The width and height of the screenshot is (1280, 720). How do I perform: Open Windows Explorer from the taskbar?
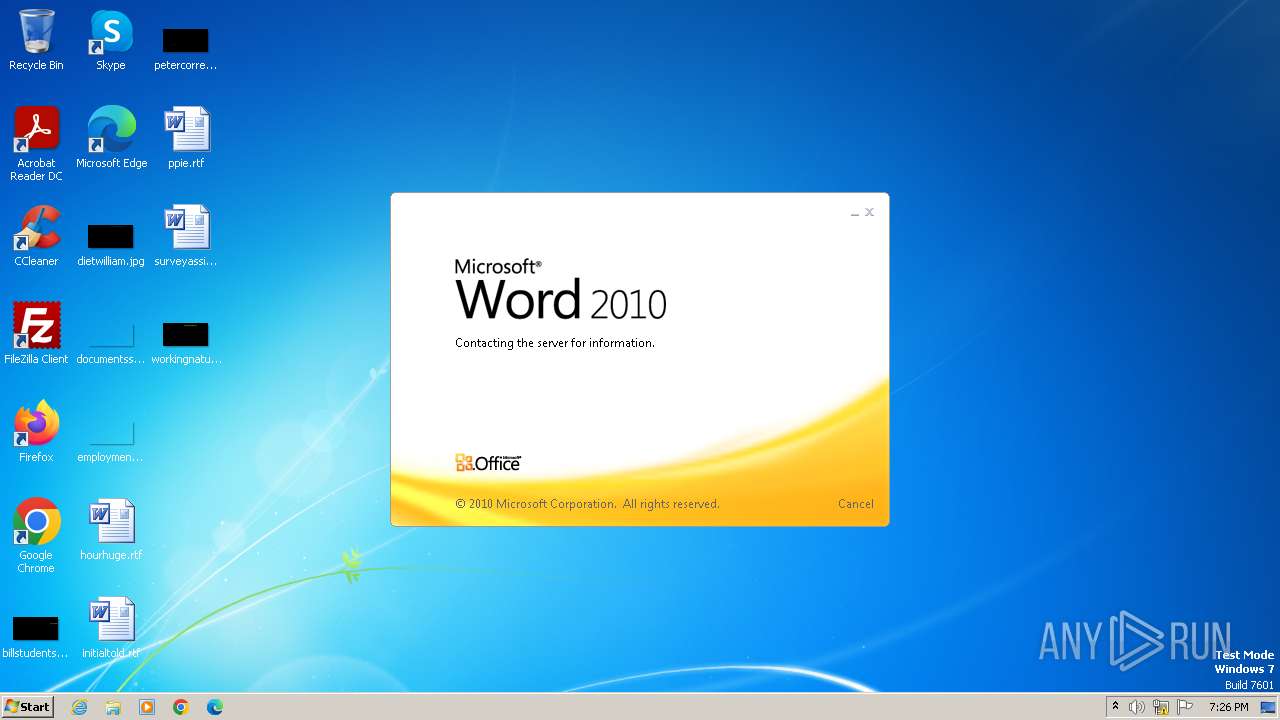(x=113, y=707)
